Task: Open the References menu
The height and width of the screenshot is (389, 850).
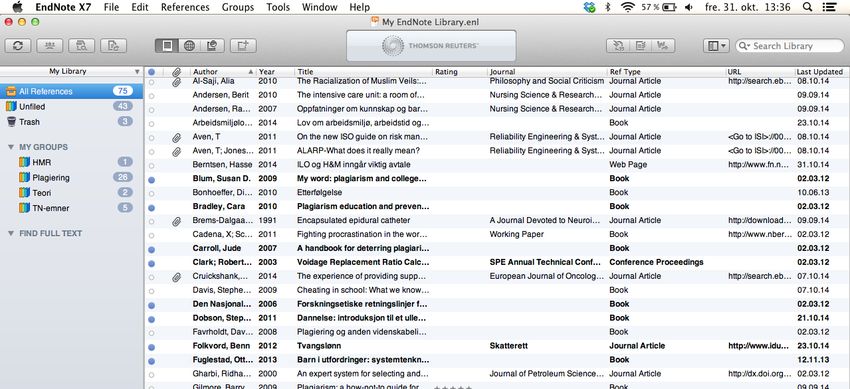Action: (185, 7)
